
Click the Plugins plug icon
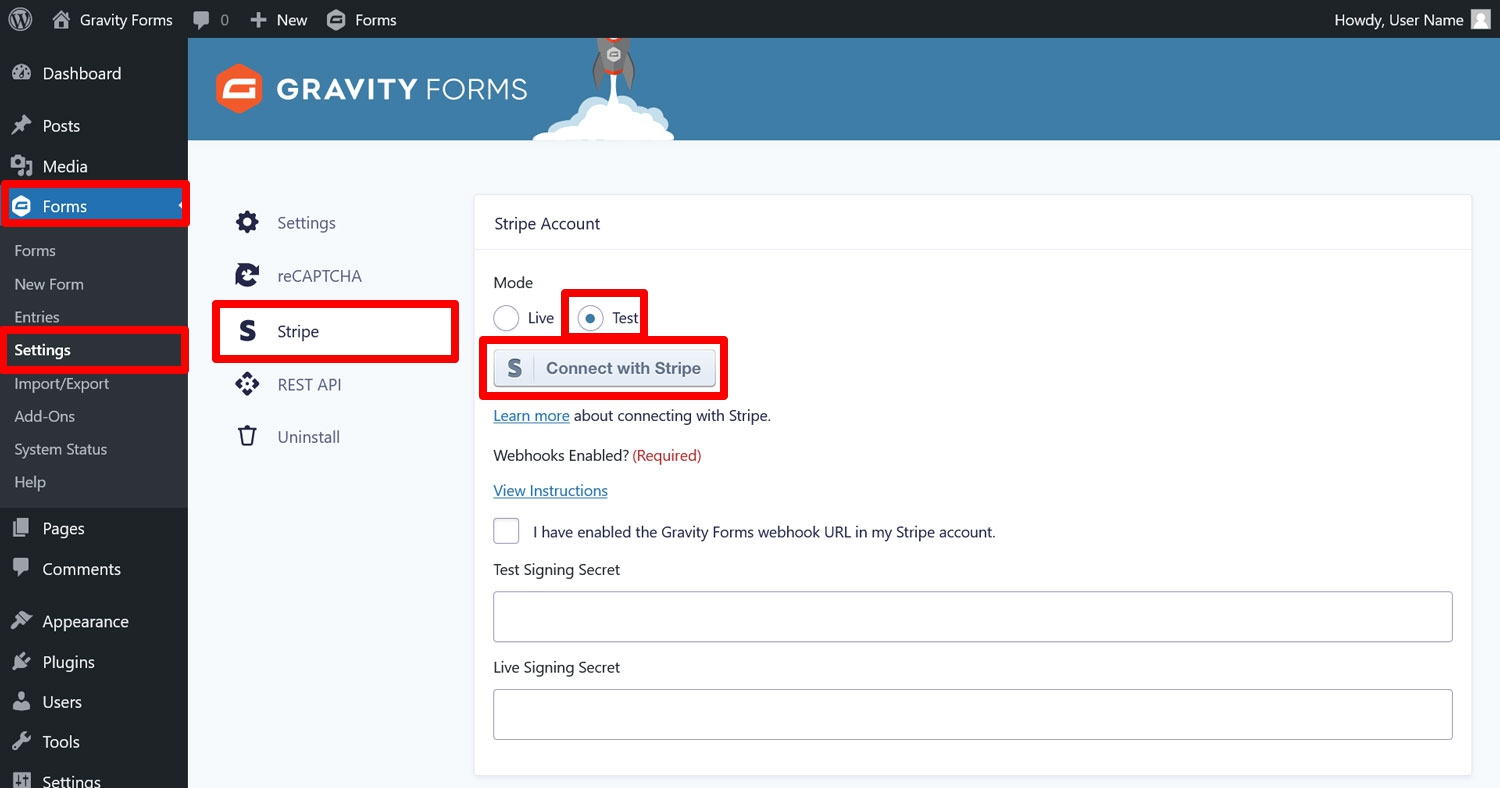click(x=21, y=662)
